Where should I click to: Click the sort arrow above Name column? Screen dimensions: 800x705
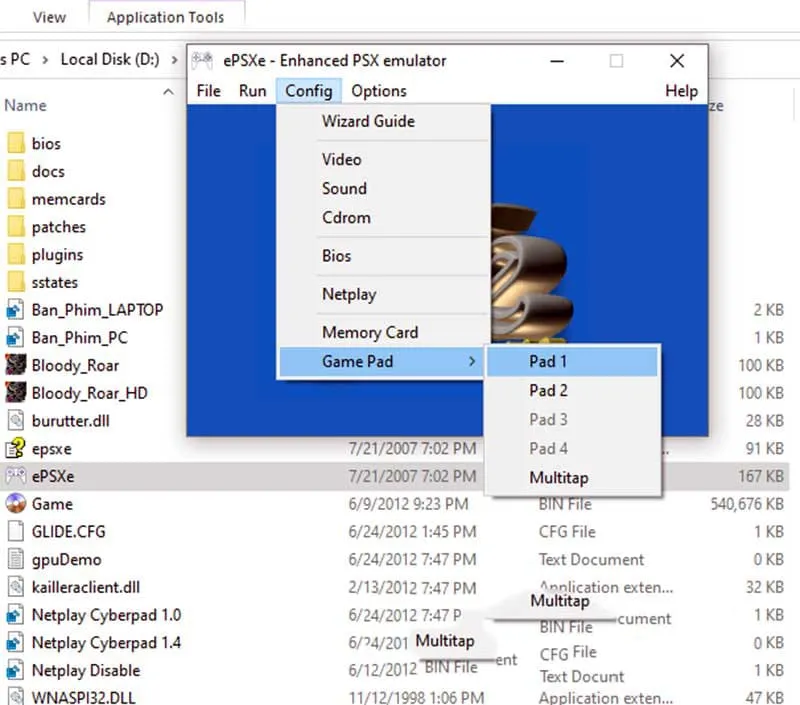(168, 92)
